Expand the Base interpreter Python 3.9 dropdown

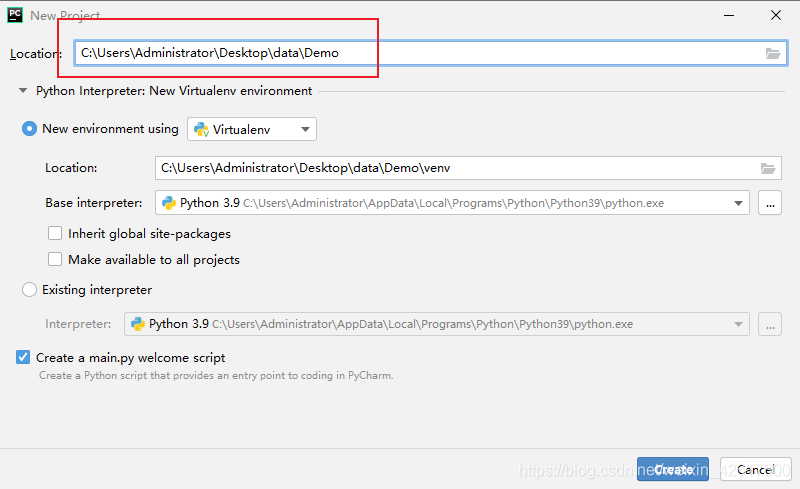[x=739, y=203]
